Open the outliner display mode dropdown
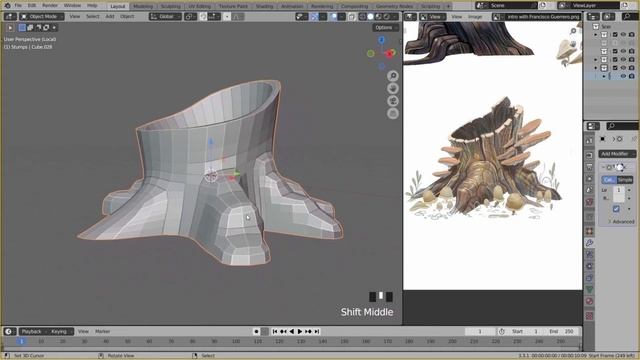 [608, 17]
